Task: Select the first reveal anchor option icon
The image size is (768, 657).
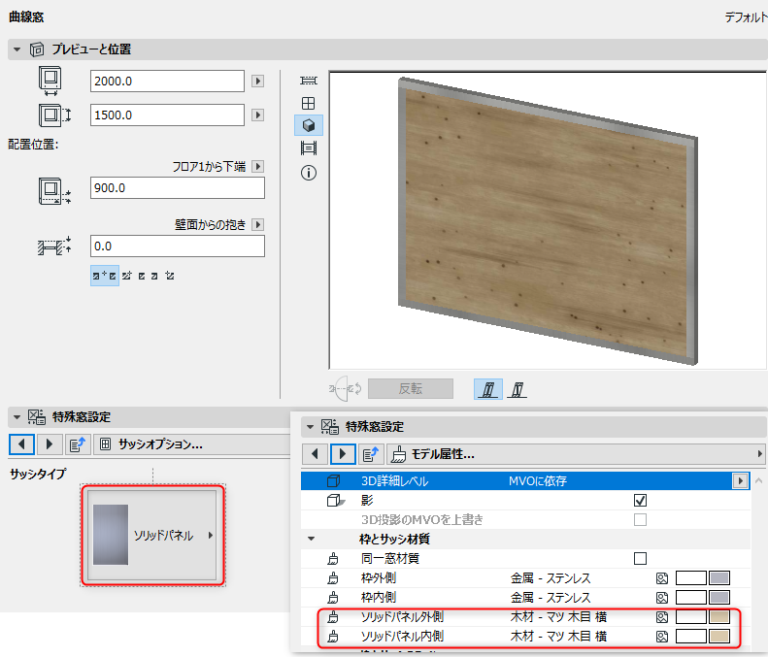Action: [104, 276]
